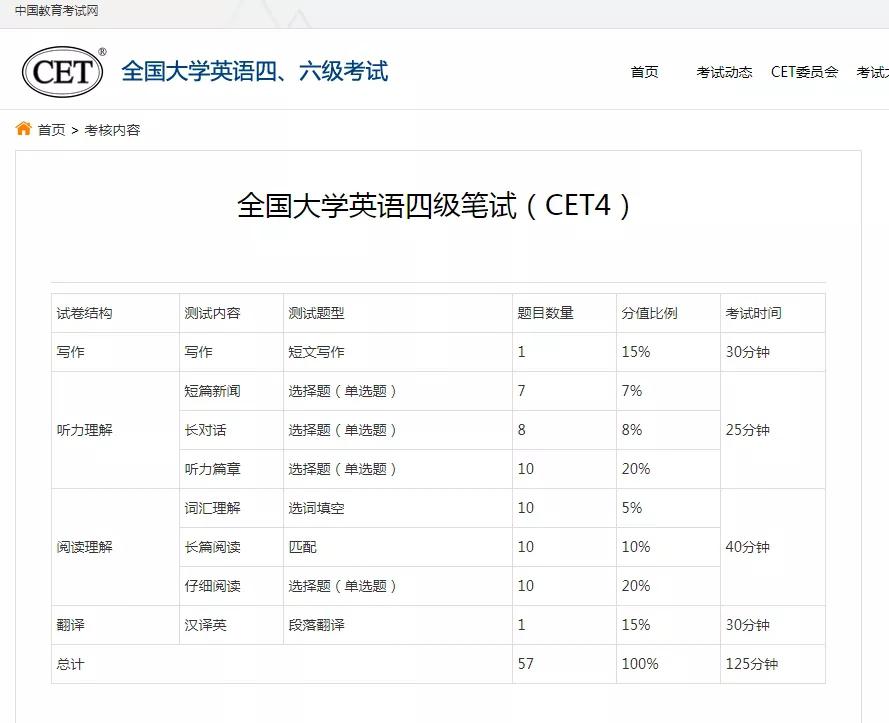Go to the CET委员会 menu item
This screenshot has width=889, height=723.
pos(804,72)
